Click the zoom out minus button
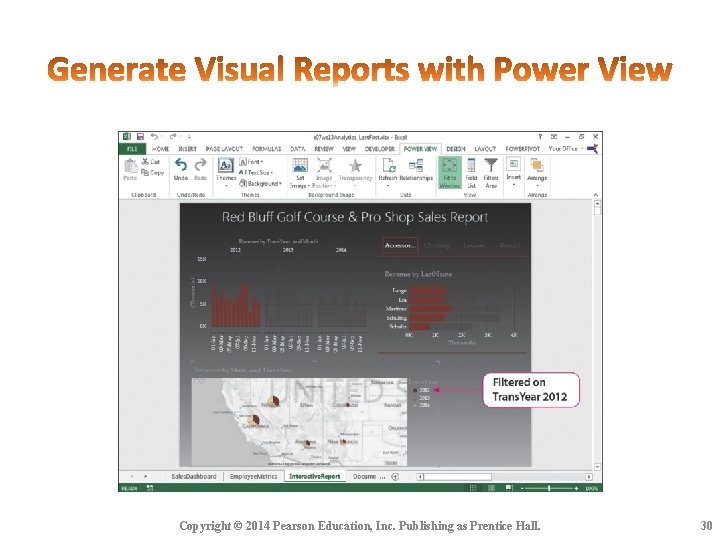The image size is (720, 540). (x=522, y=489)
